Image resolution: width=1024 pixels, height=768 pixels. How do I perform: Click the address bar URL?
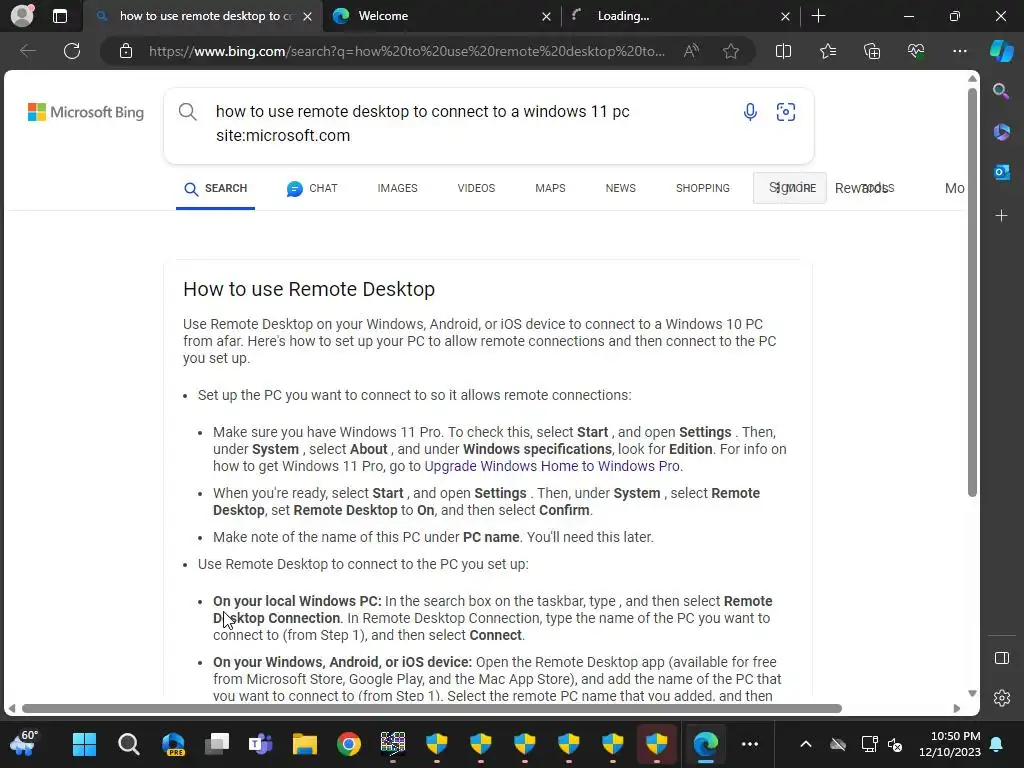[x=407, y=51]
